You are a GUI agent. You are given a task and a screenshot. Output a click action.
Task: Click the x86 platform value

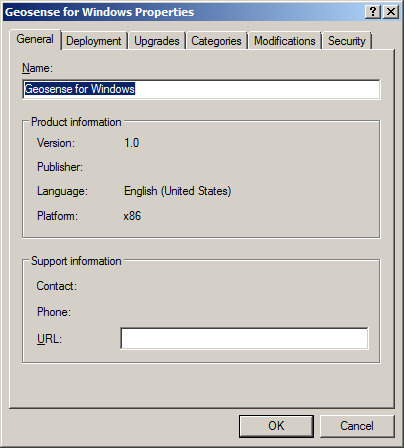[x=132, y=216]
